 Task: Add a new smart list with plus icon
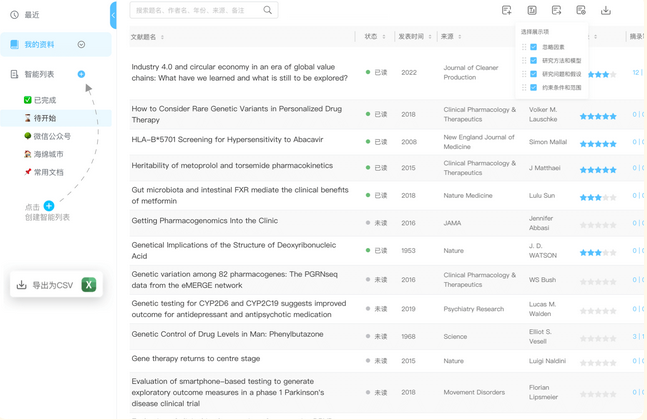81,74
